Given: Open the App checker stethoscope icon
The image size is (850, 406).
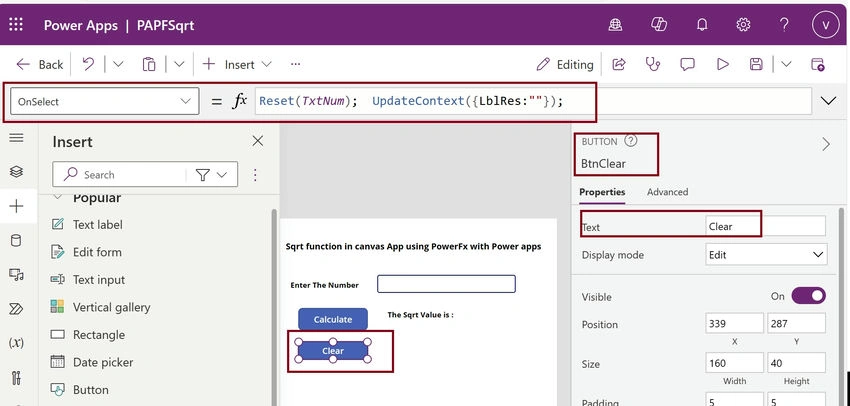Looking at the screenshot, I should click(x=653, y=64).
